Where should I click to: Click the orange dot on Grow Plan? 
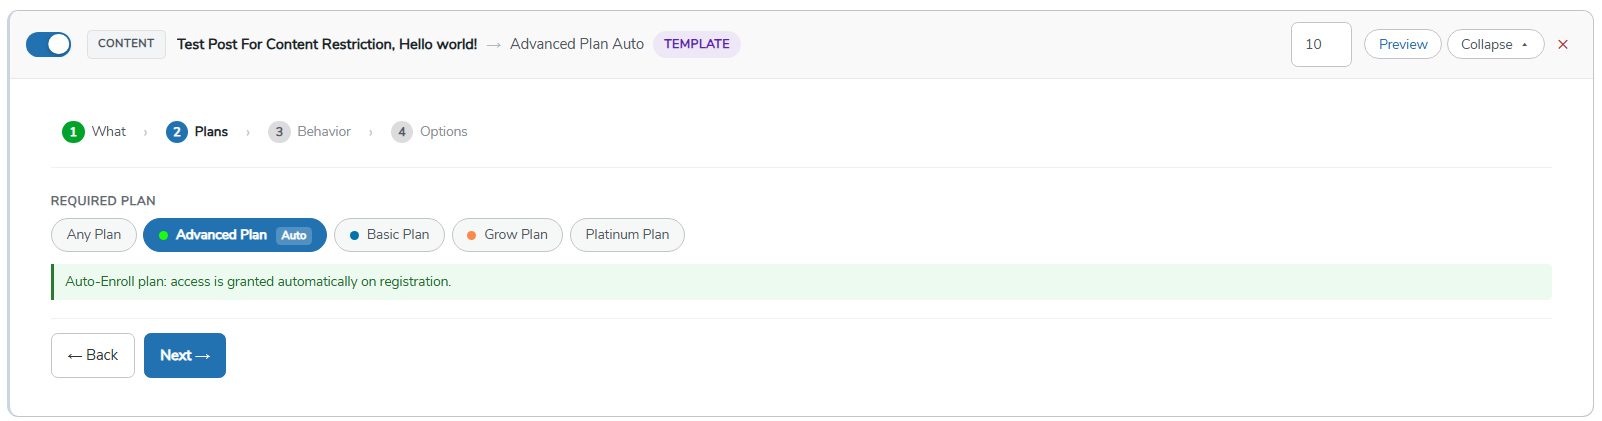(x=471, y=236)
